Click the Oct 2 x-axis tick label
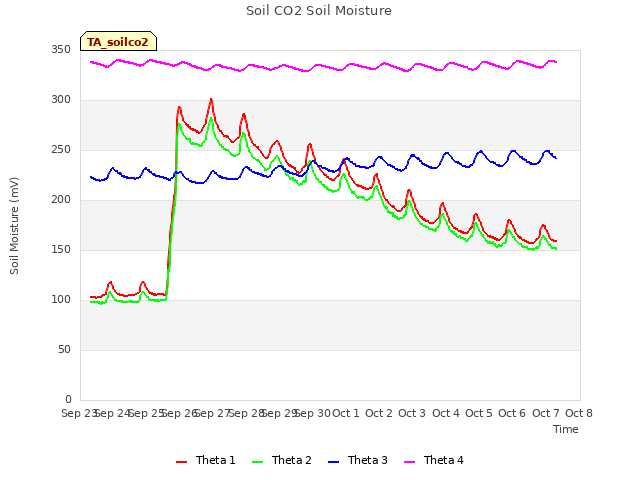The image size is (640, 480). 379,413
